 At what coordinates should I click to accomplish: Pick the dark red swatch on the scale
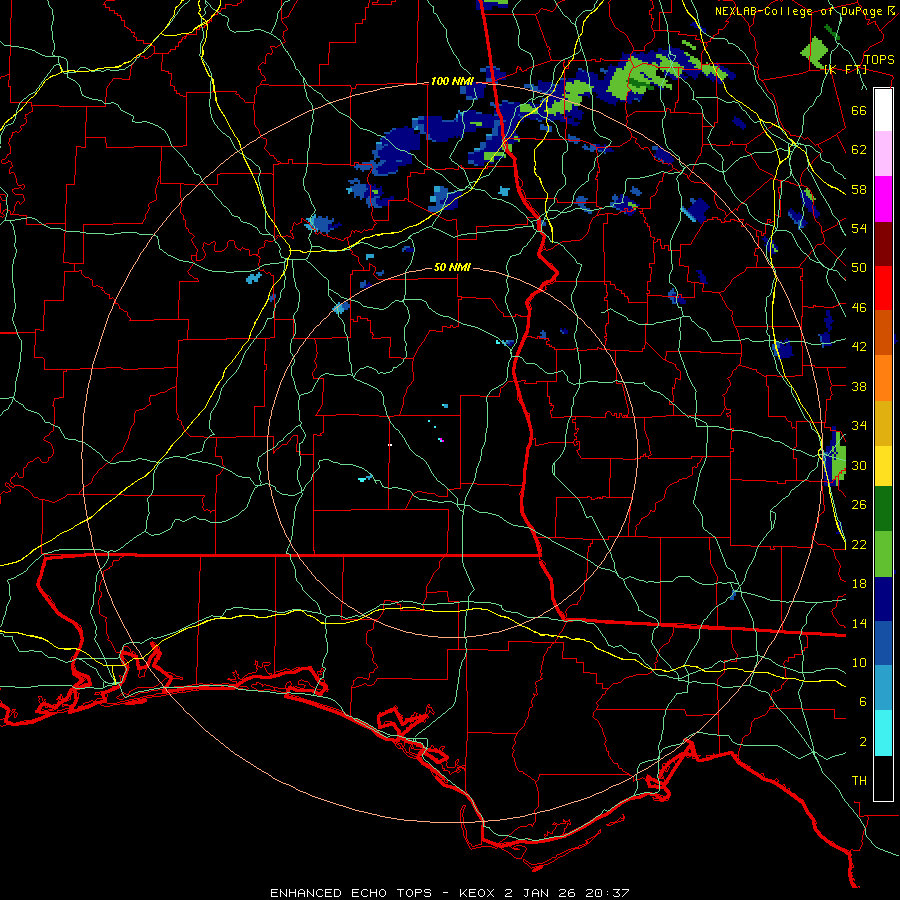point(883,244)
